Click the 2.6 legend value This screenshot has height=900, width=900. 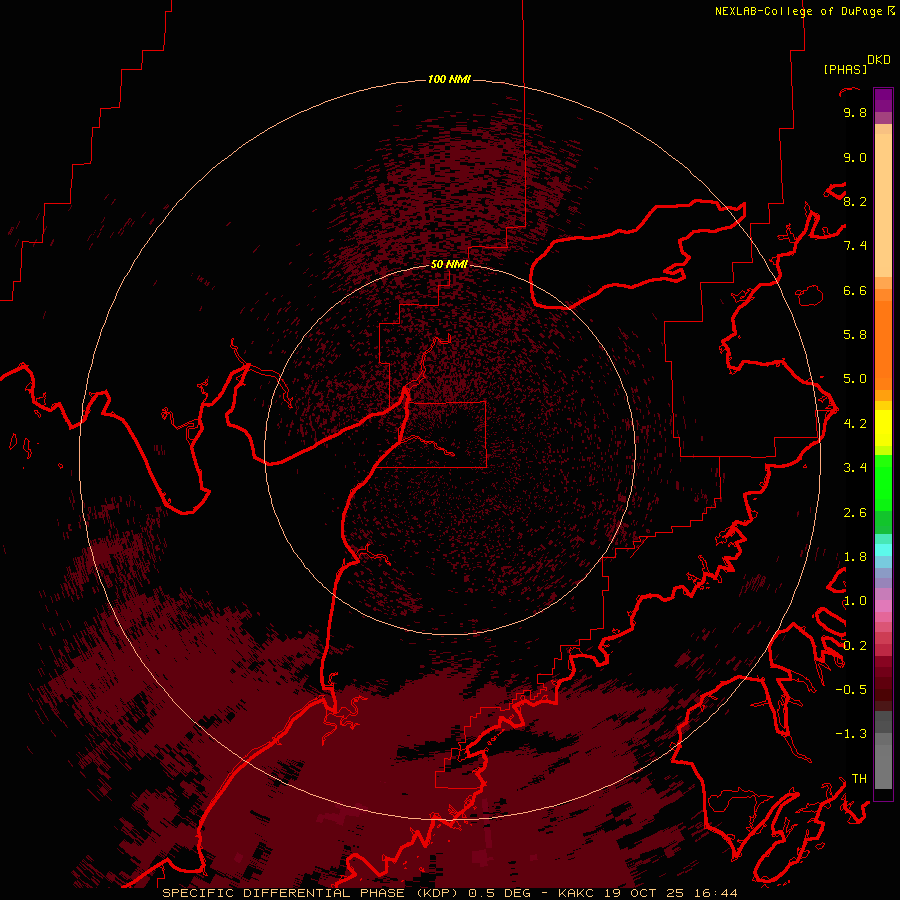[x=855, y=513]
